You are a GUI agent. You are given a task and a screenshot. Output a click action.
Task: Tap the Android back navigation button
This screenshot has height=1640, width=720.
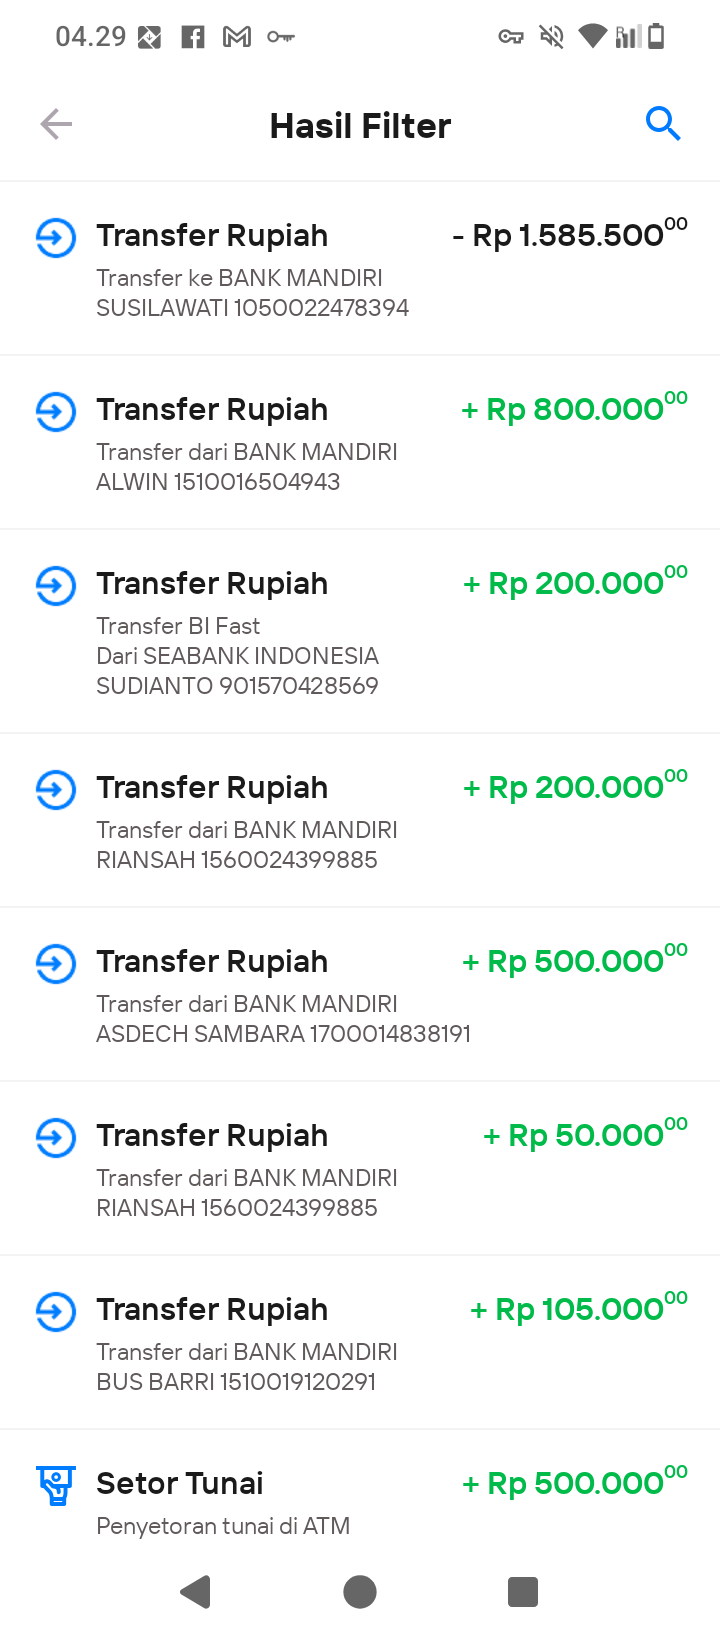point(196,1591)
